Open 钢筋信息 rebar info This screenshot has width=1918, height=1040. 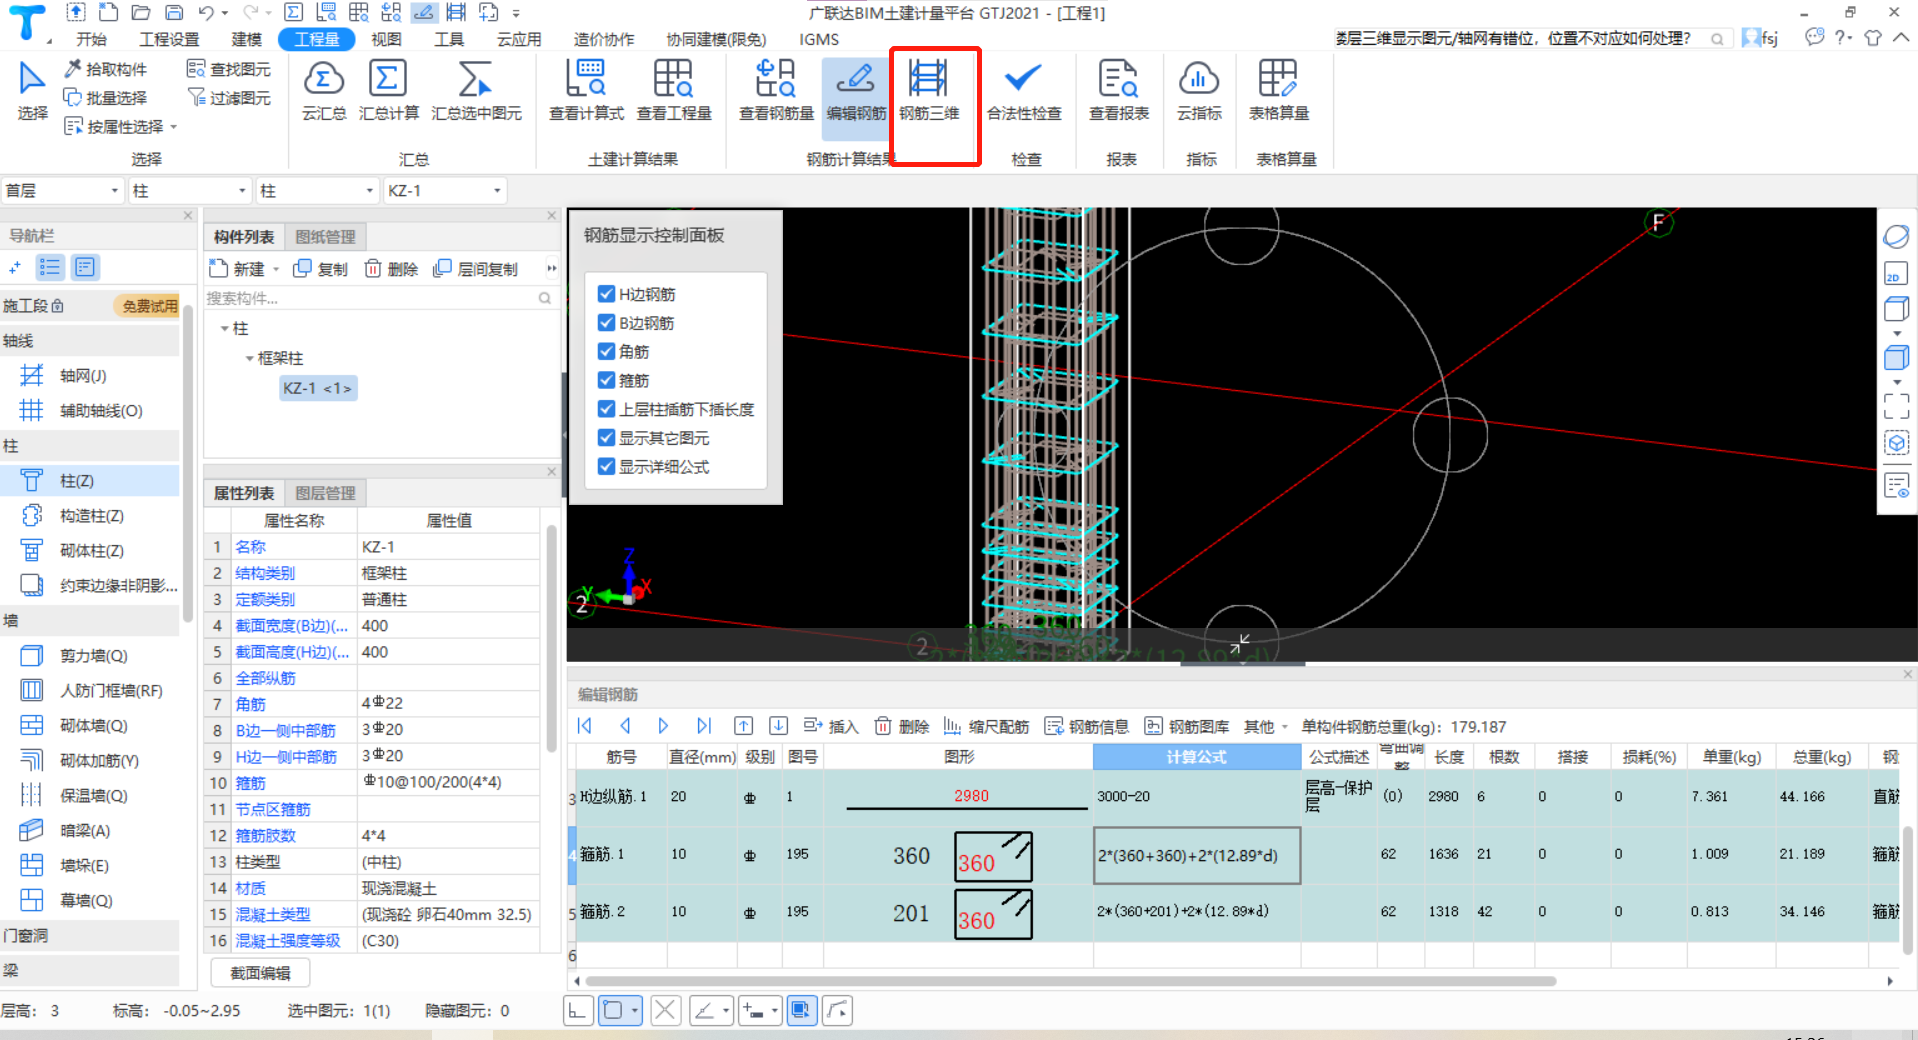(1087, 726)
